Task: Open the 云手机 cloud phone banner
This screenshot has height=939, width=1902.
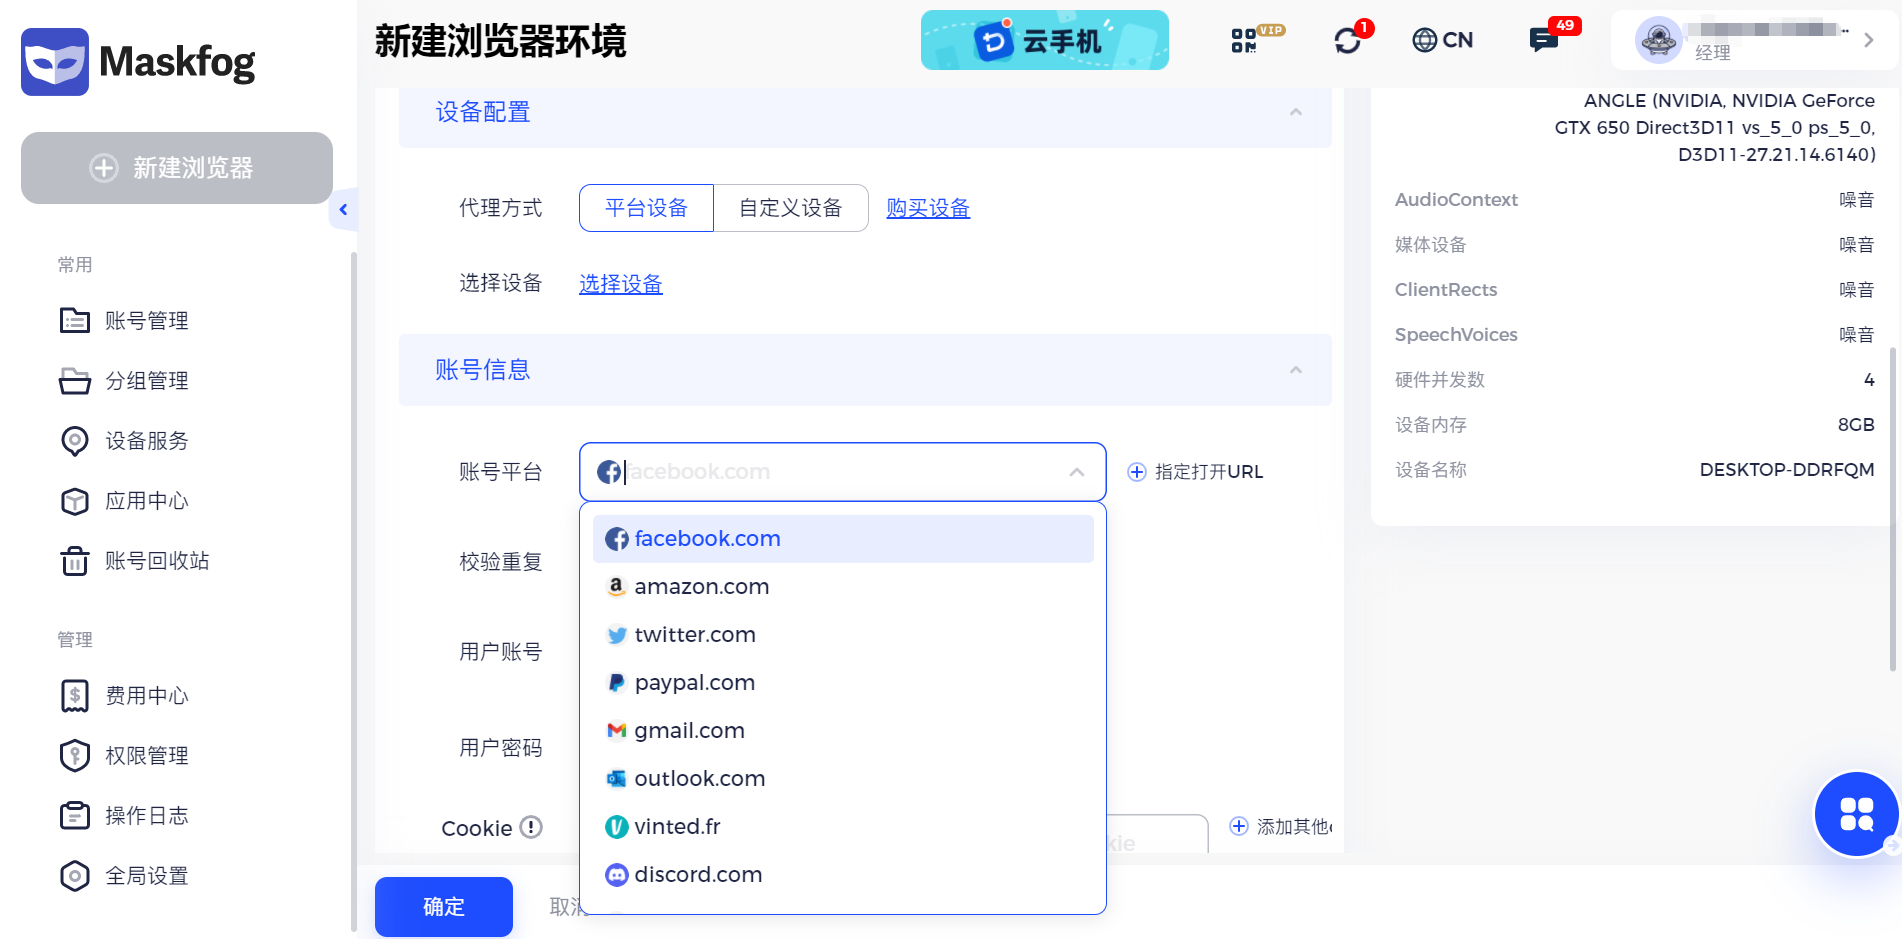Action: (x=1044, y=40)
